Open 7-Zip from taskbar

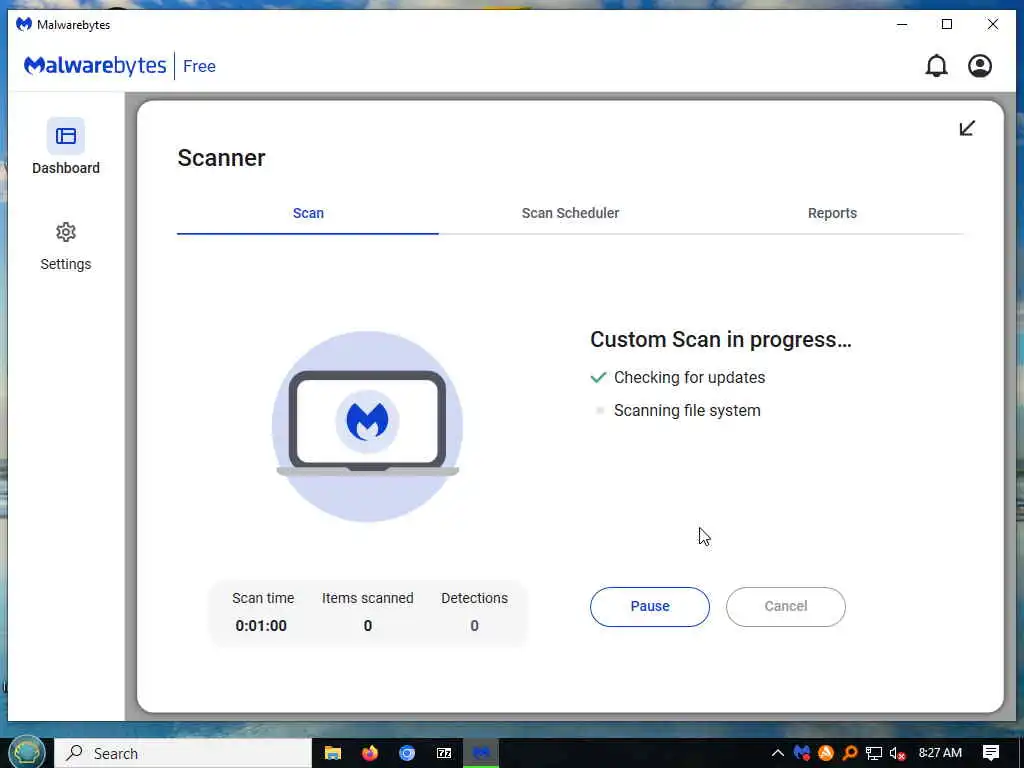pos(444,753)
